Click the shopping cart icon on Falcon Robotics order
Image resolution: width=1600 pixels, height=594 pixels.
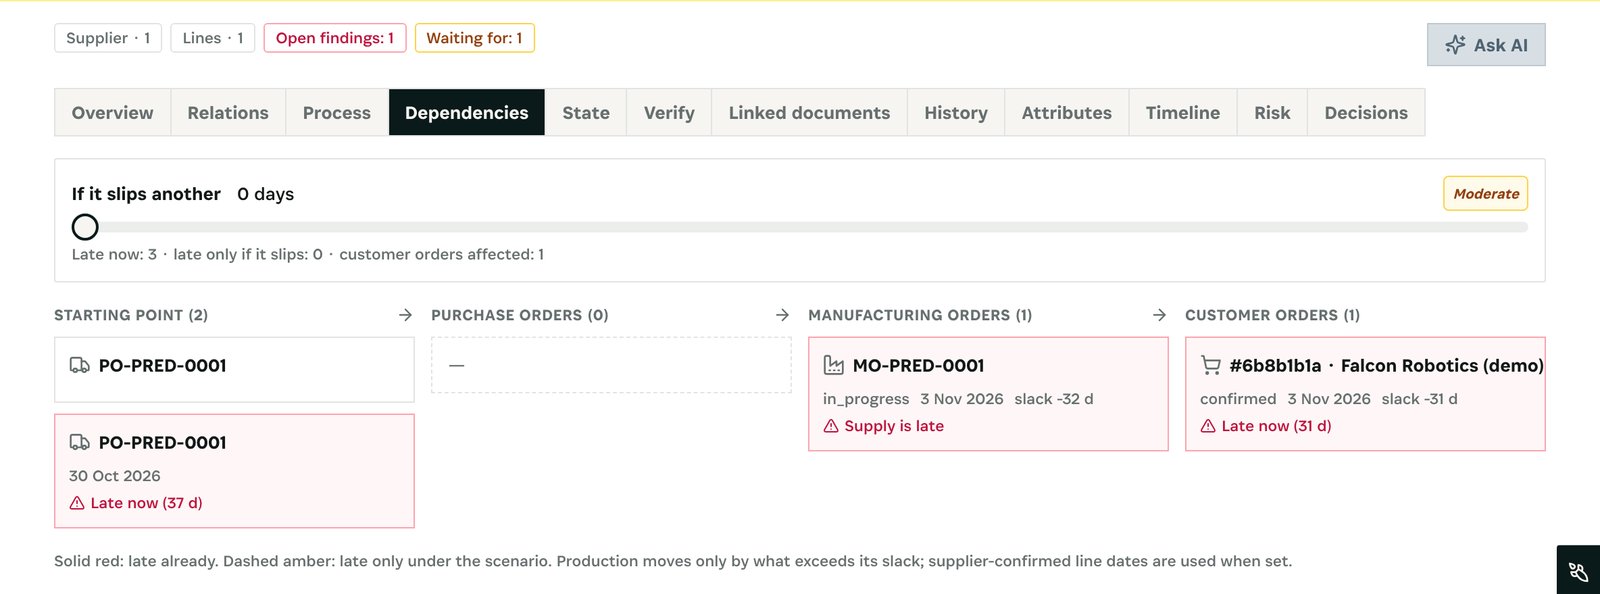click(x=1210, y=366)
